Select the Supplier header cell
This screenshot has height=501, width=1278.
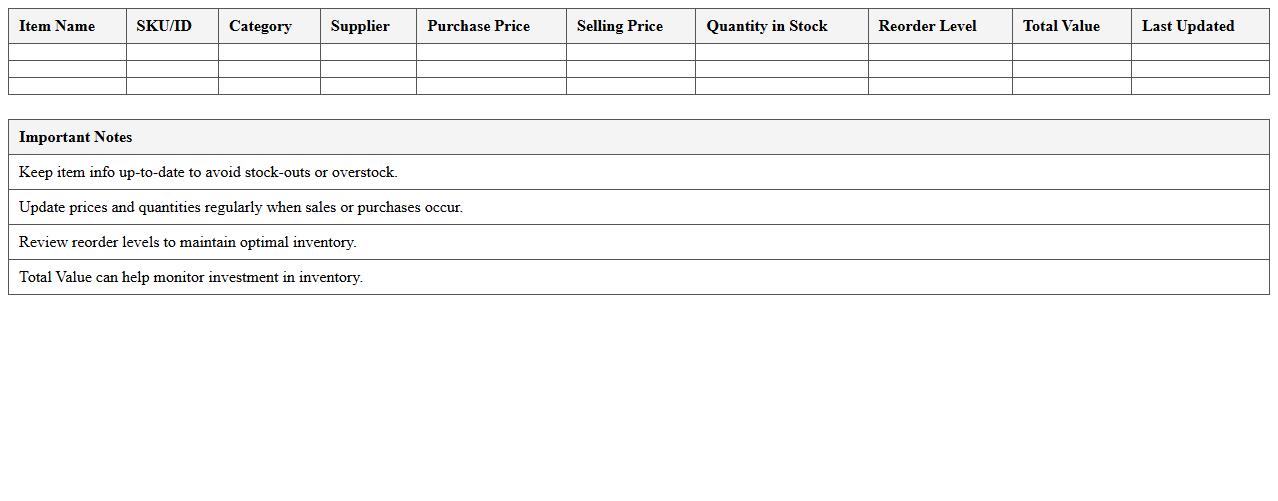point(360,26)
